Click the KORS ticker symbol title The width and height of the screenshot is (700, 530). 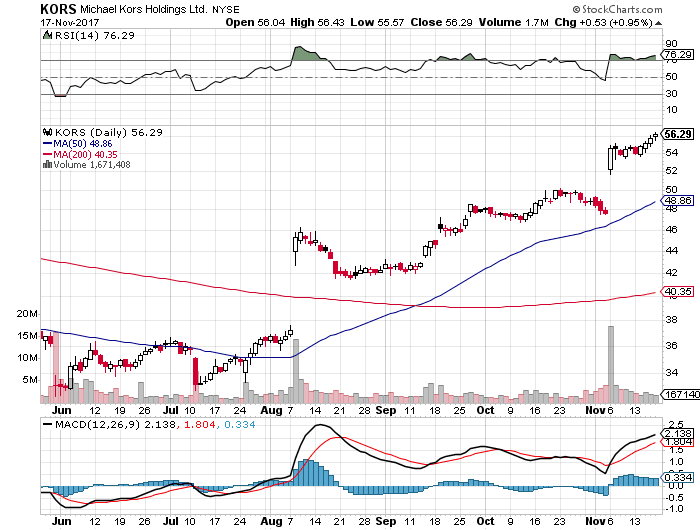[x=58, y=9]
